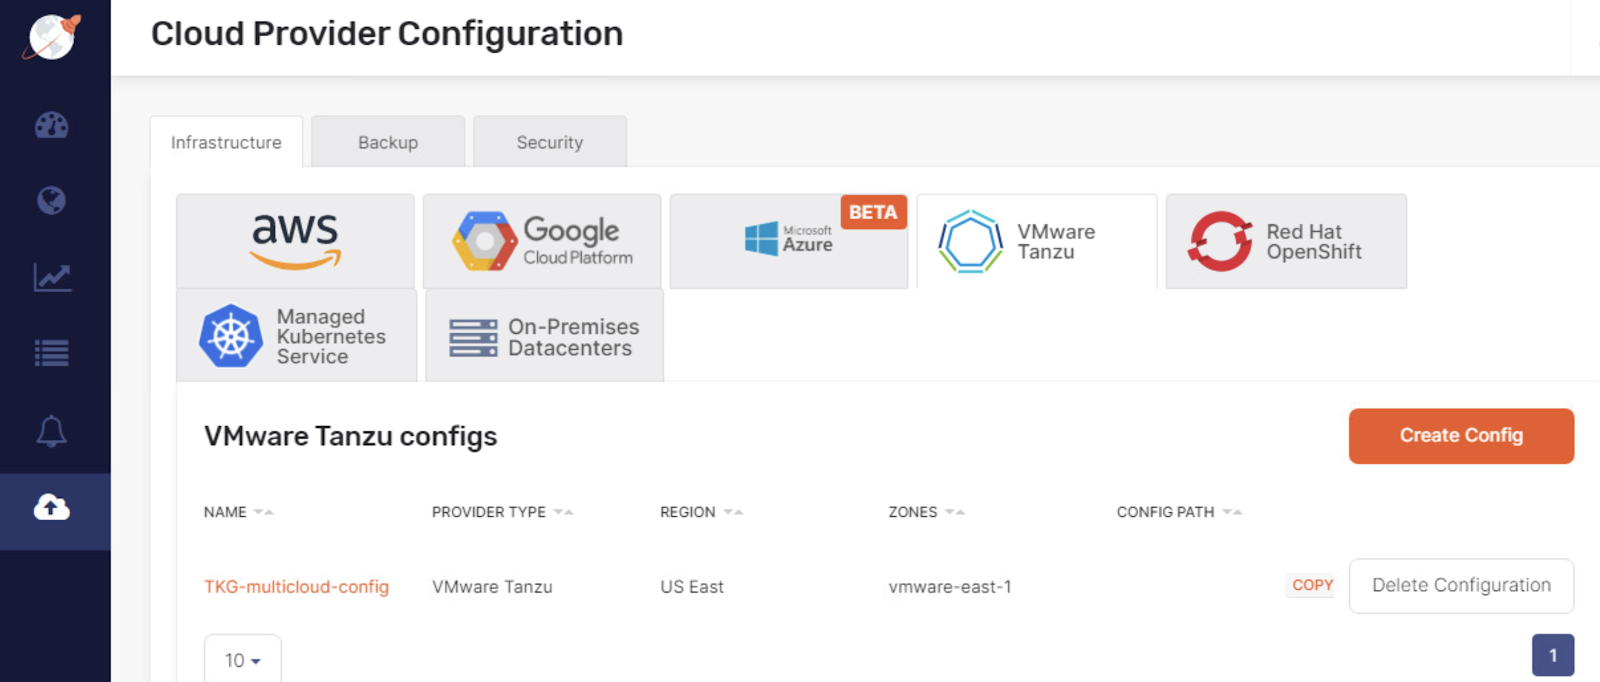
Task: Click the Create Config button
Action: pos(1461,436)
